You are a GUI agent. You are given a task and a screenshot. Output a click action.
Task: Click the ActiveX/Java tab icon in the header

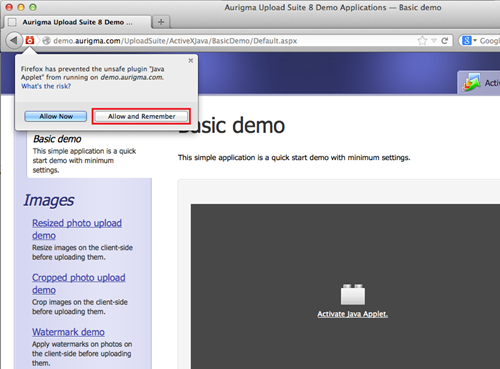(471, 83)
